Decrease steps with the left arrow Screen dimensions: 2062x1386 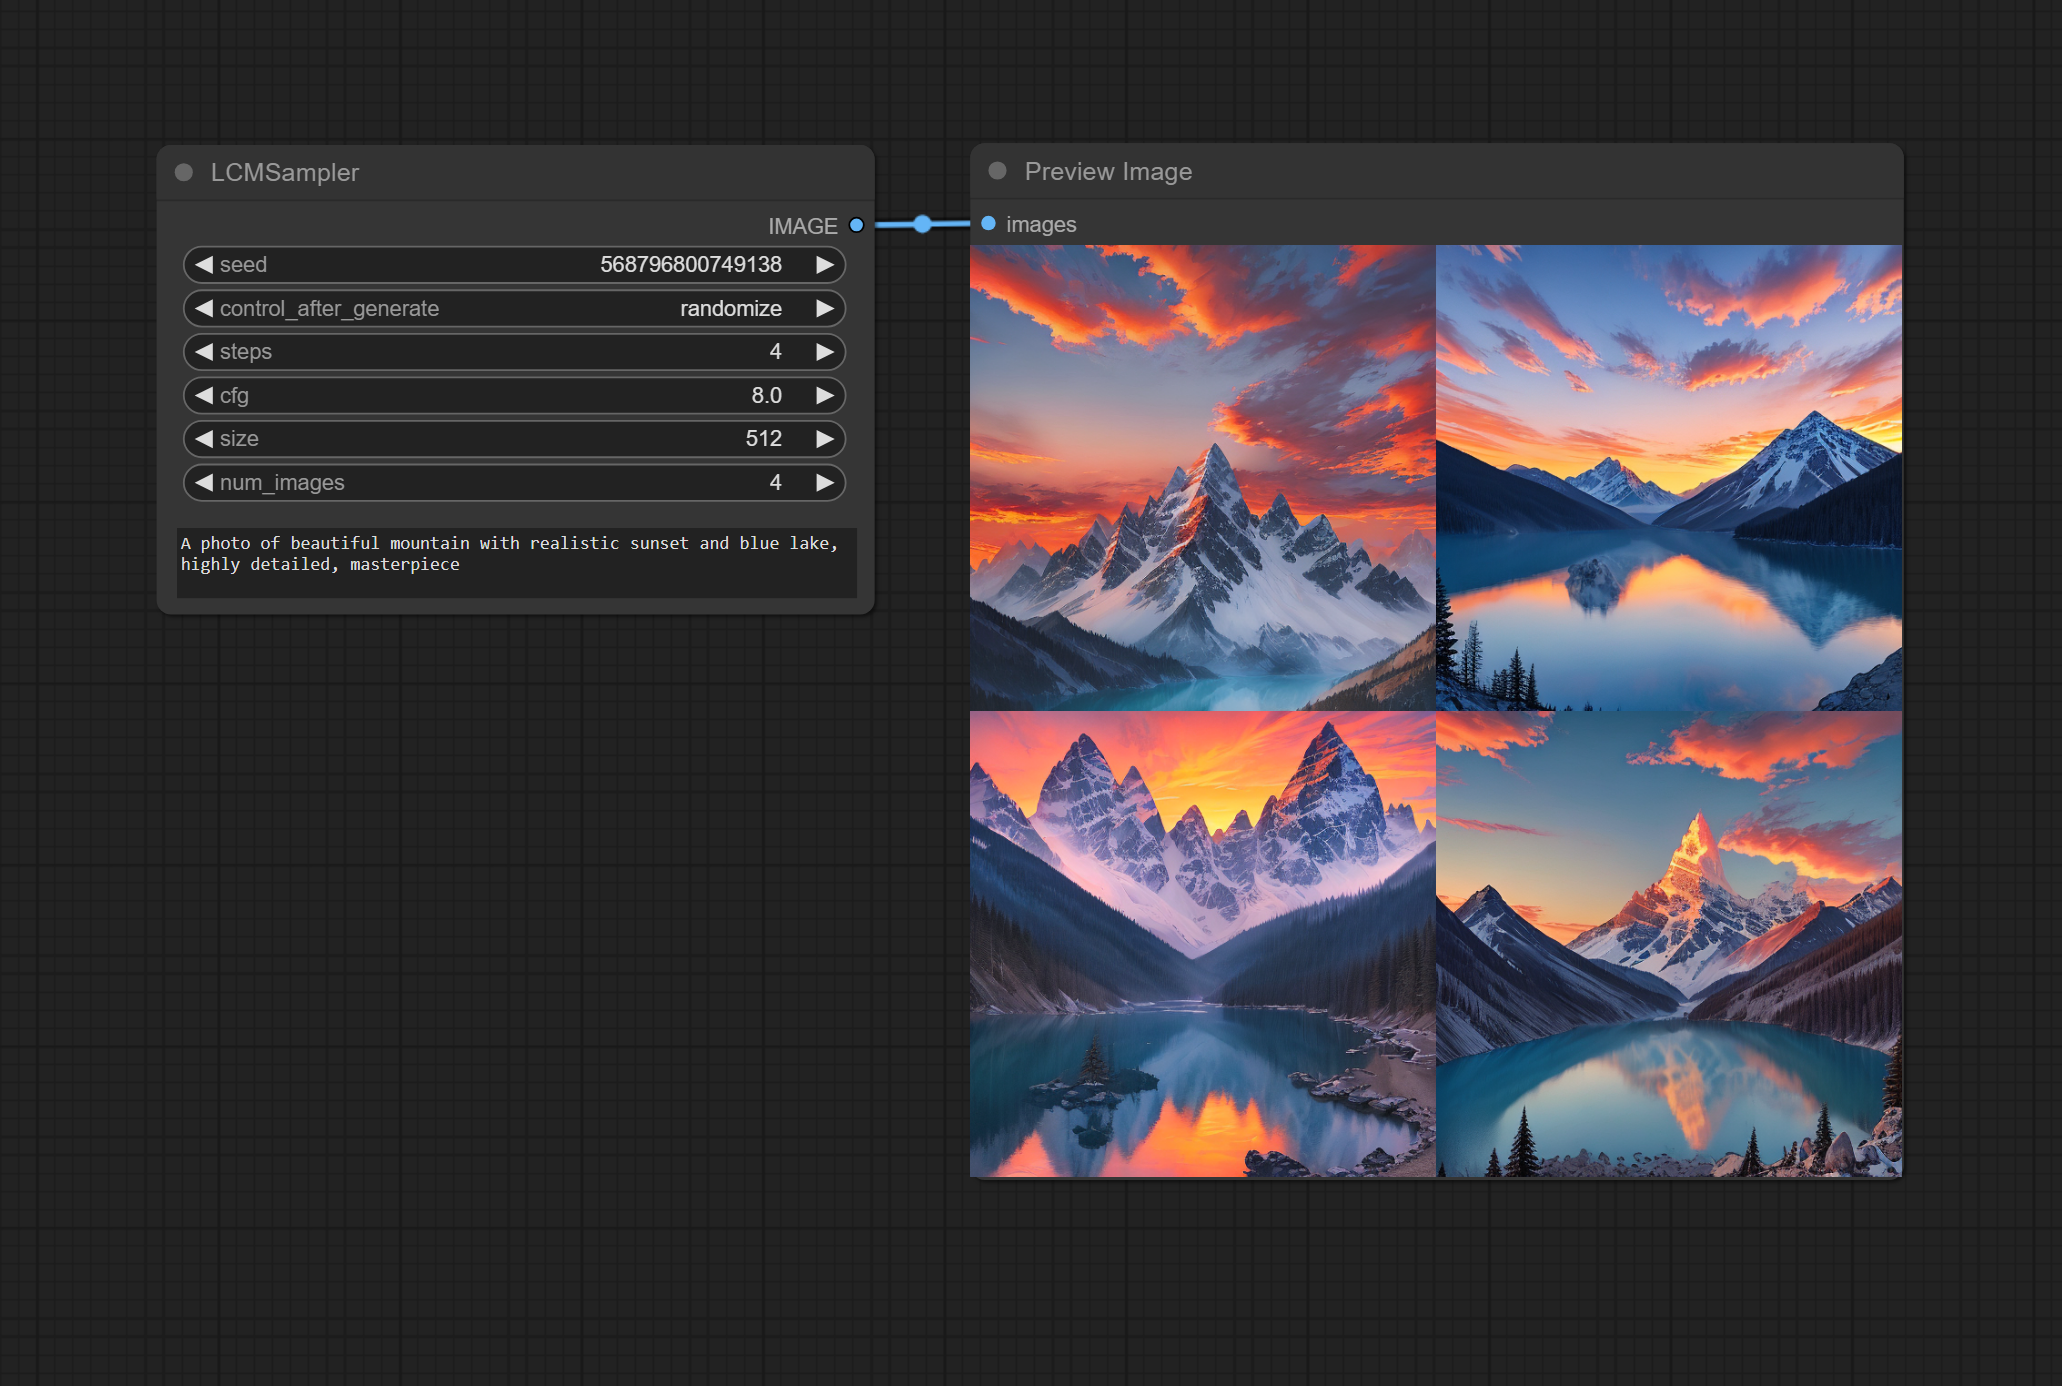204,351
